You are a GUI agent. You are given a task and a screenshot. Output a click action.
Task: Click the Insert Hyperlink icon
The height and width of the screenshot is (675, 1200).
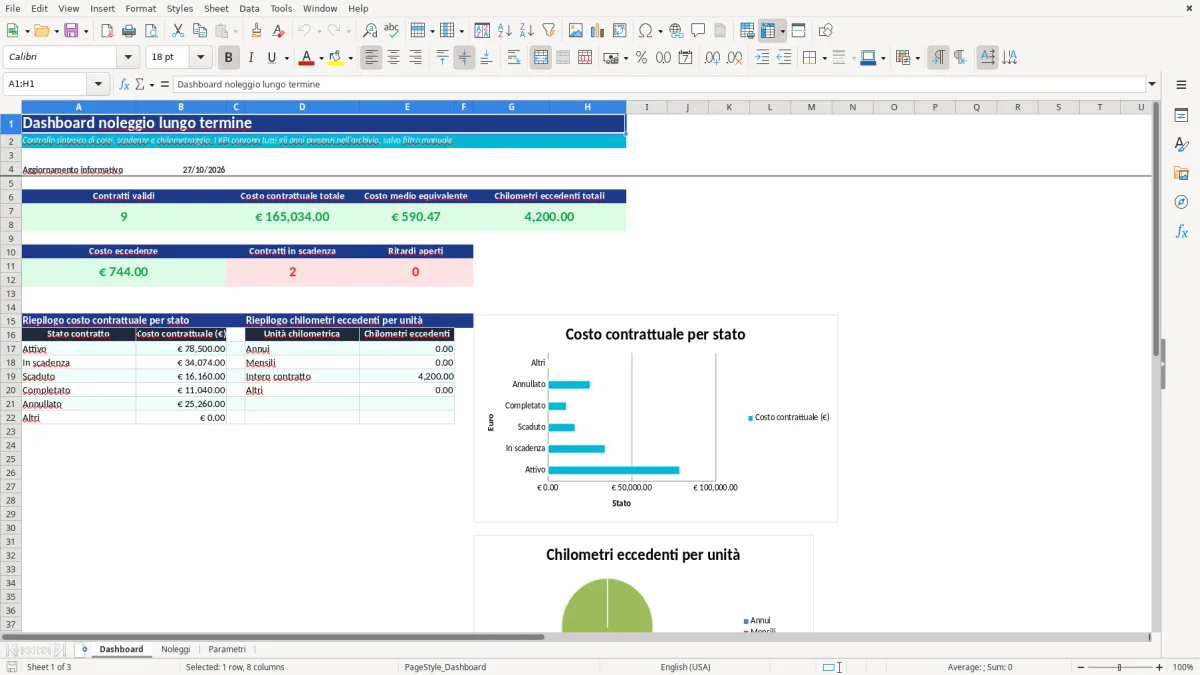(676, 31)
